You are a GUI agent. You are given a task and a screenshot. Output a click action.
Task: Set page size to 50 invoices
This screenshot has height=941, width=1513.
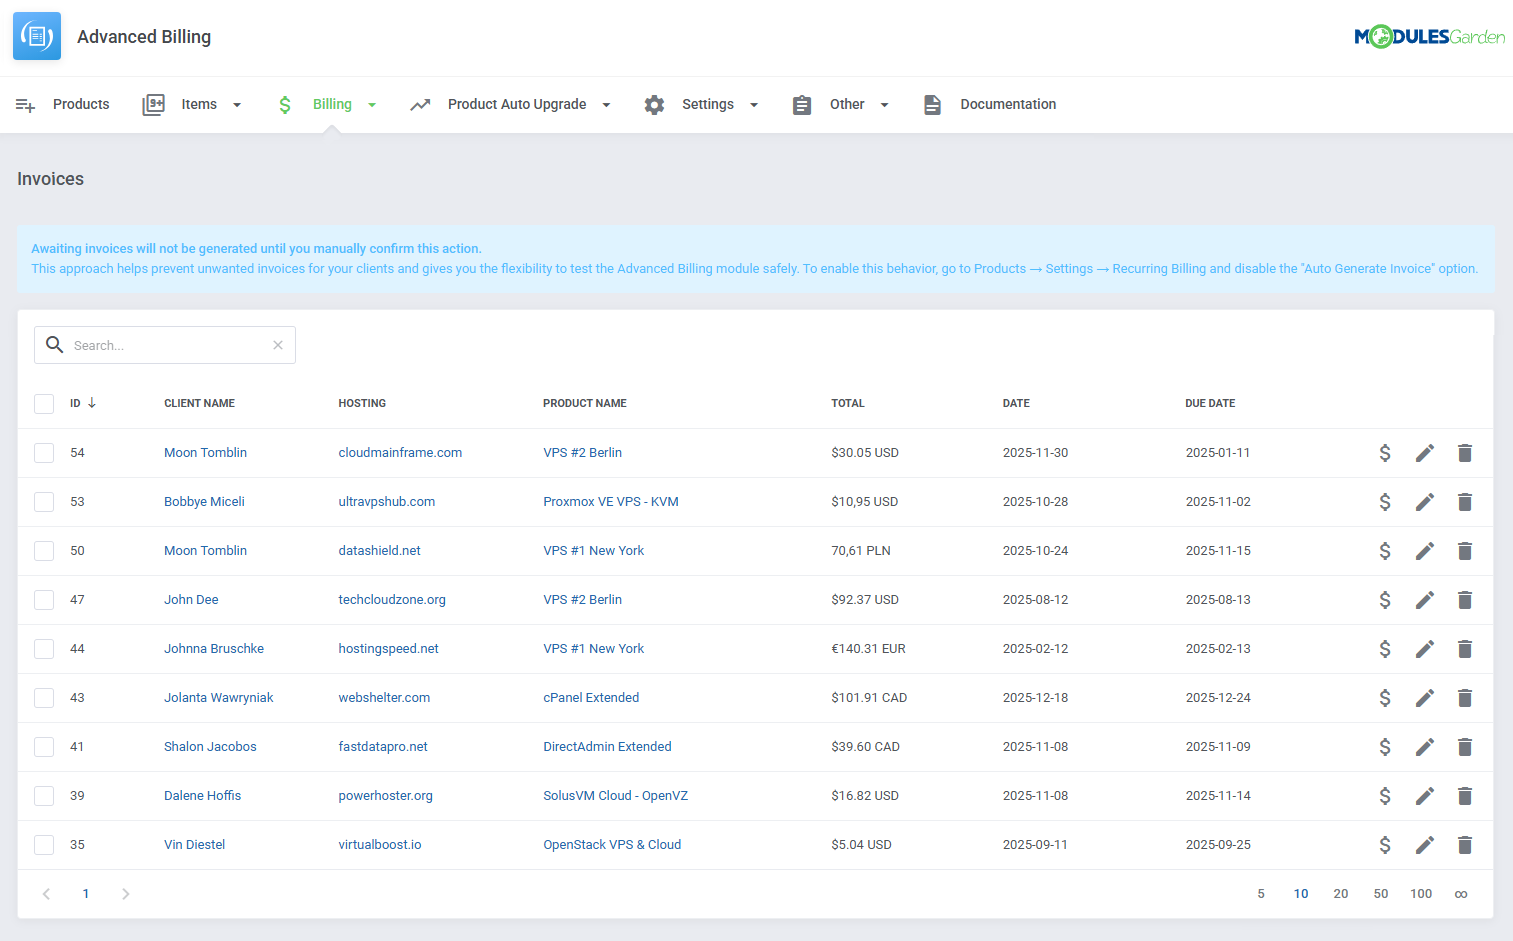pyautogui.click(x=1381, y=893)
